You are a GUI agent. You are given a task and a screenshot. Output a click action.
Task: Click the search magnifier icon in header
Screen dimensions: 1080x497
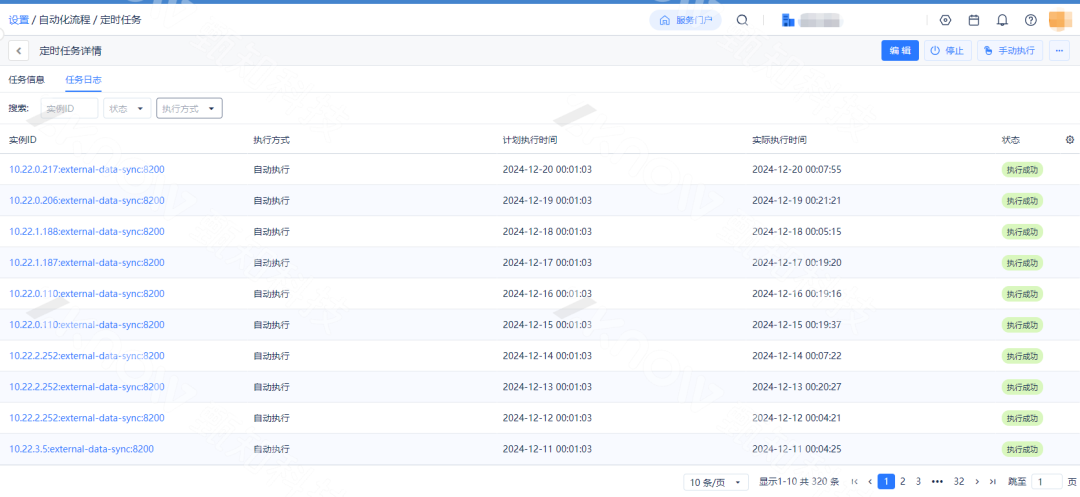(x=742, y=20)
